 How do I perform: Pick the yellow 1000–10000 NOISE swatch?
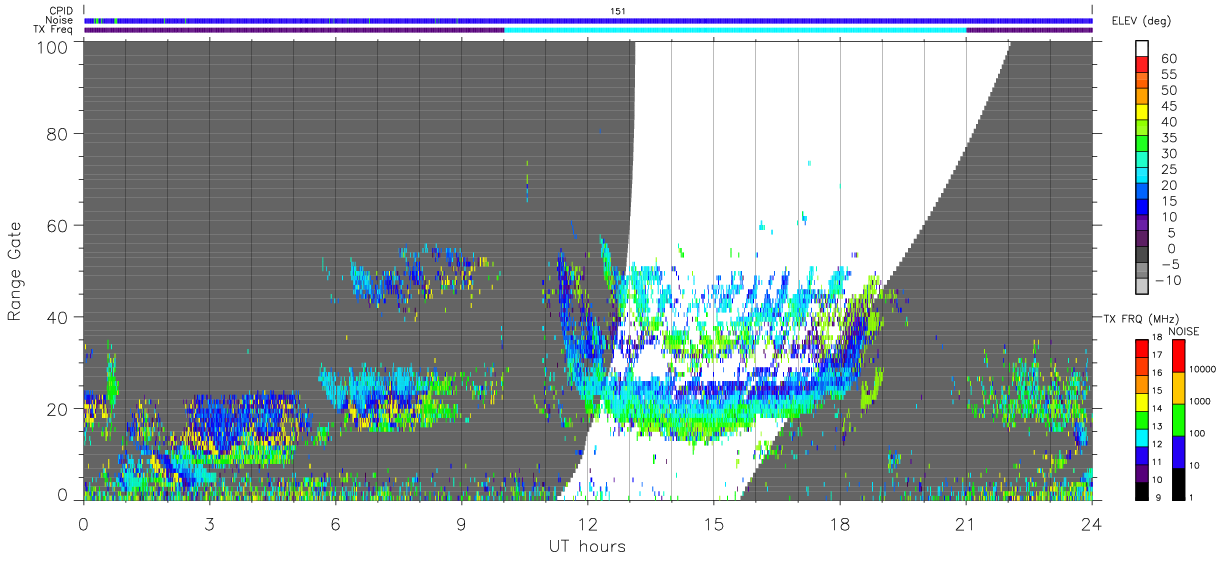1177,388
